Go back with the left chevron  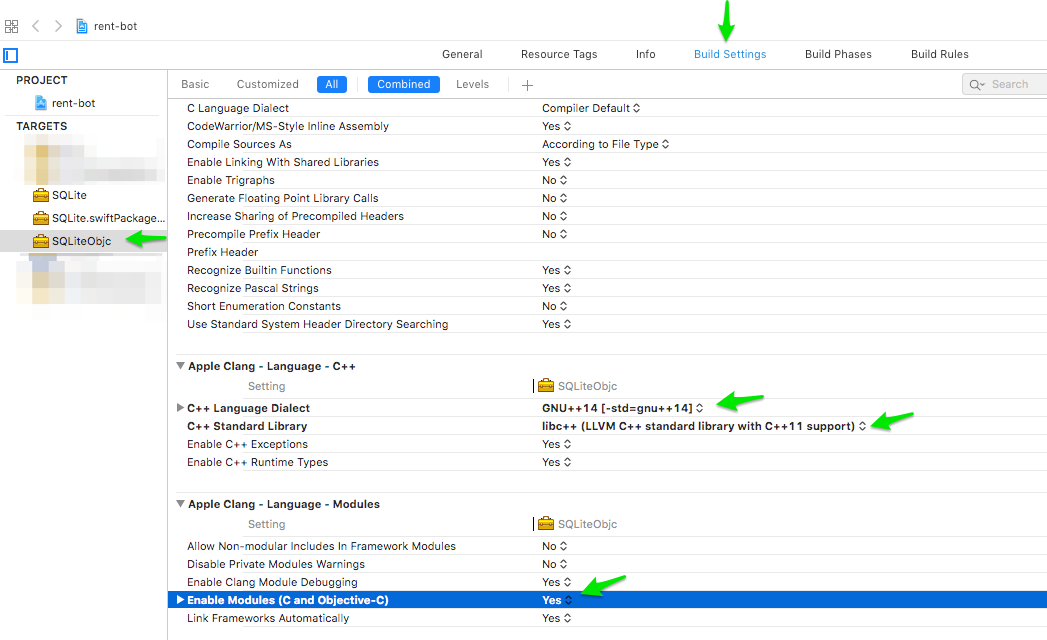pyautogui.click(x=36, y=26)
